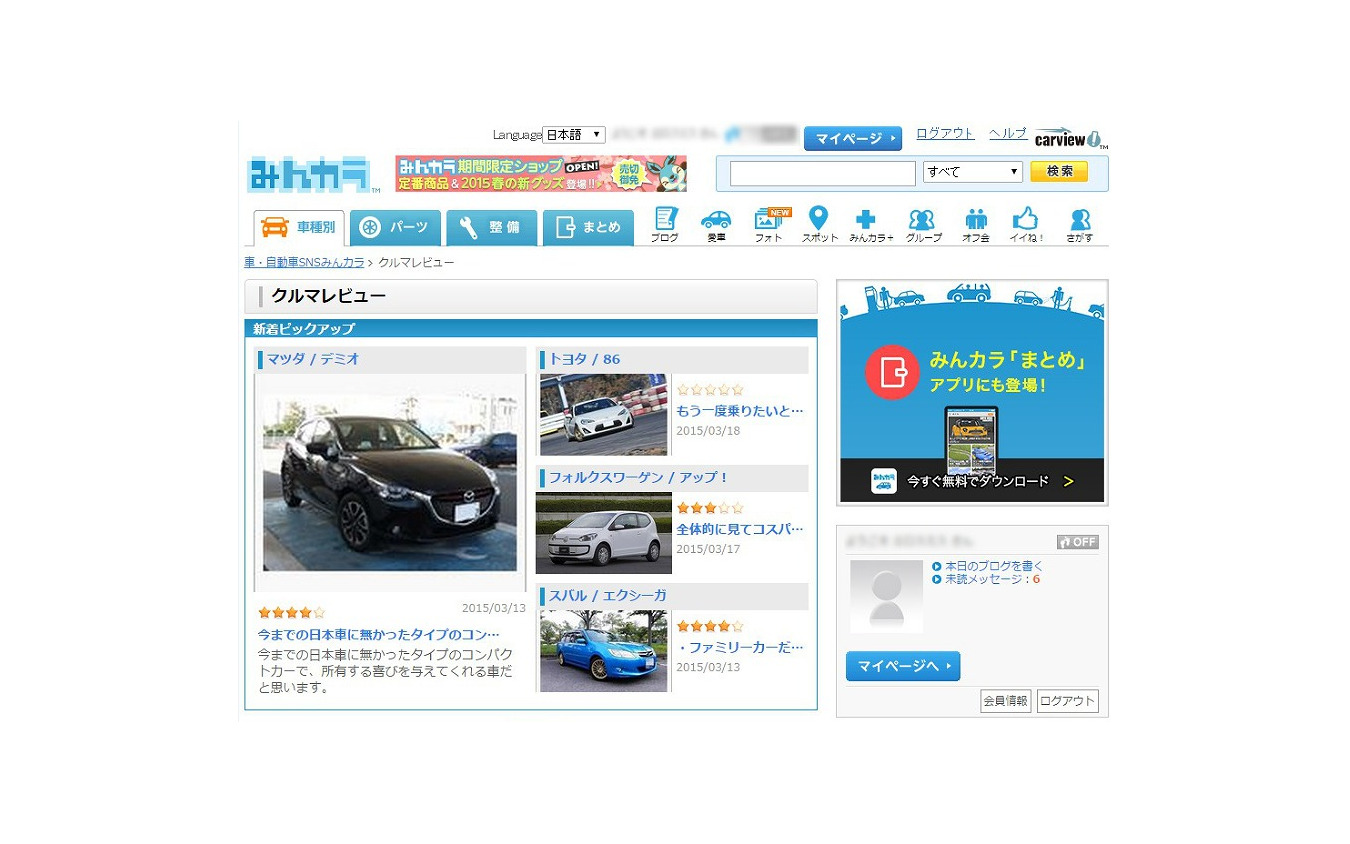Click the ヘルプ link

point(1008,133)
